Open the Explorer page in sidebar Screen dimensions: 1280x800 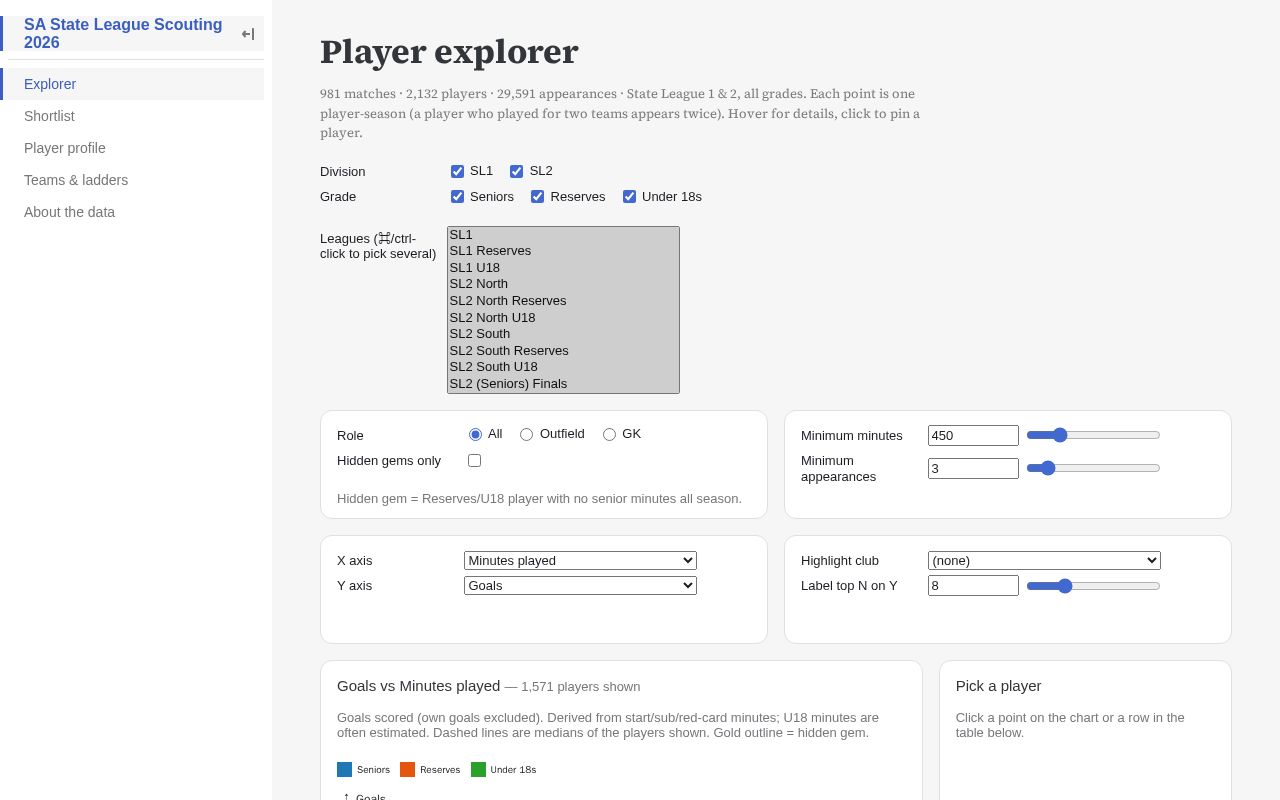[x=134, y=84]
